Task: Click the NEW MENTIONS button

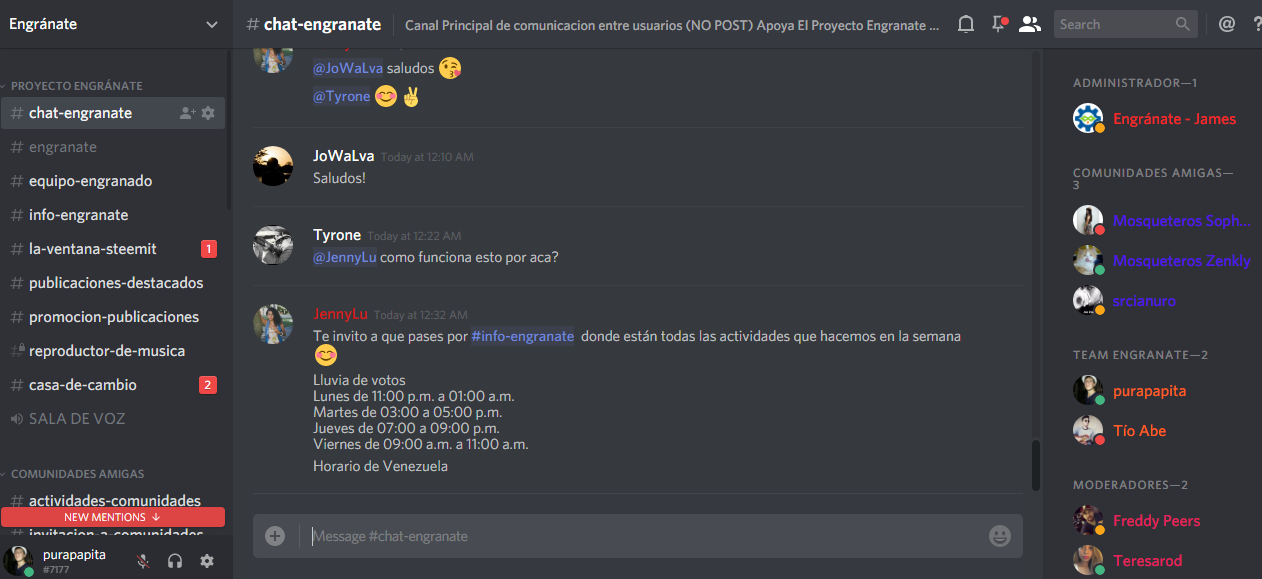Action: 113,517
